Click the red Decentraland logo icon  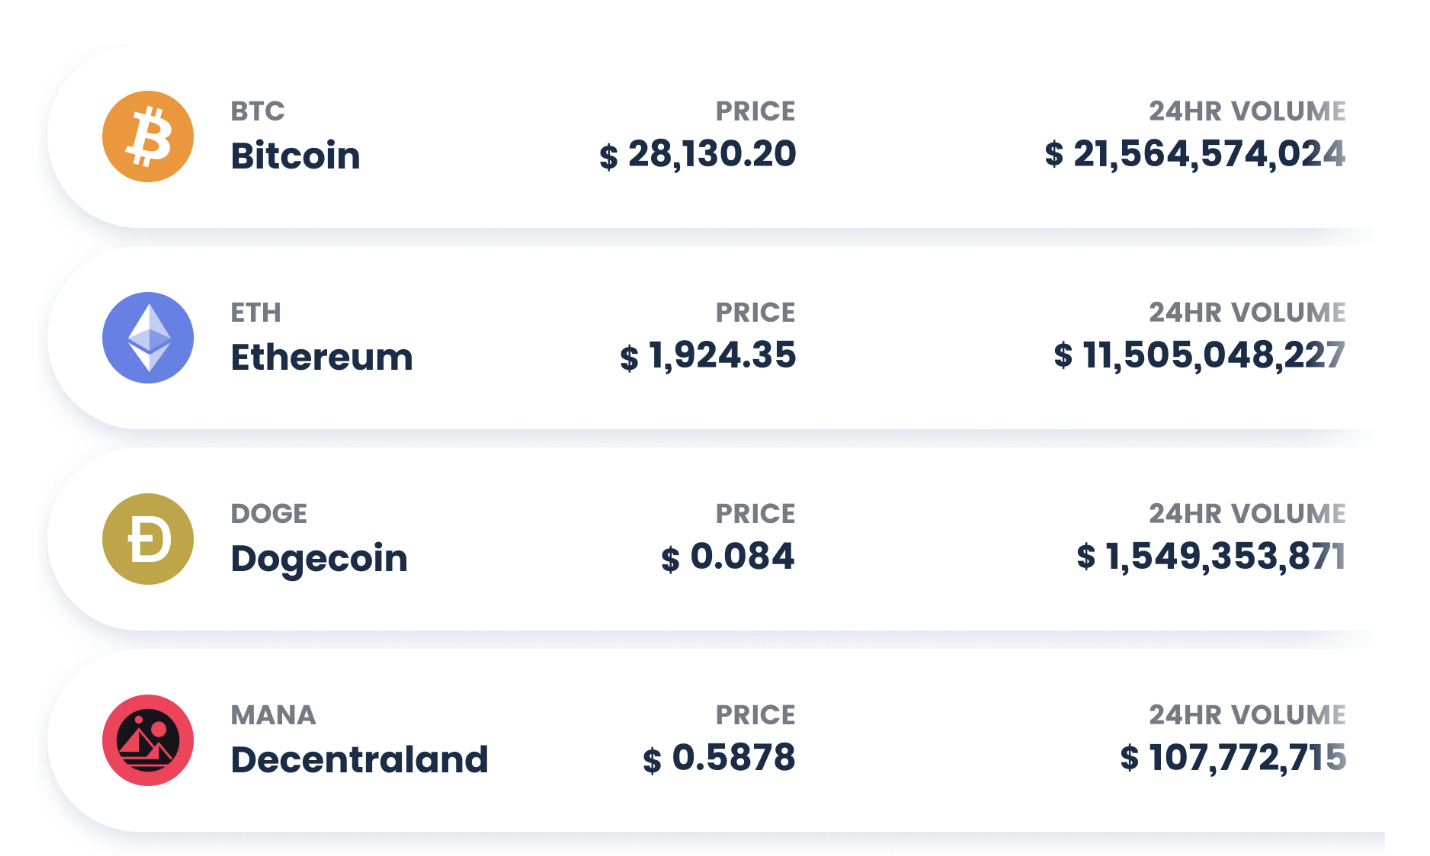(x=148, y=740)
